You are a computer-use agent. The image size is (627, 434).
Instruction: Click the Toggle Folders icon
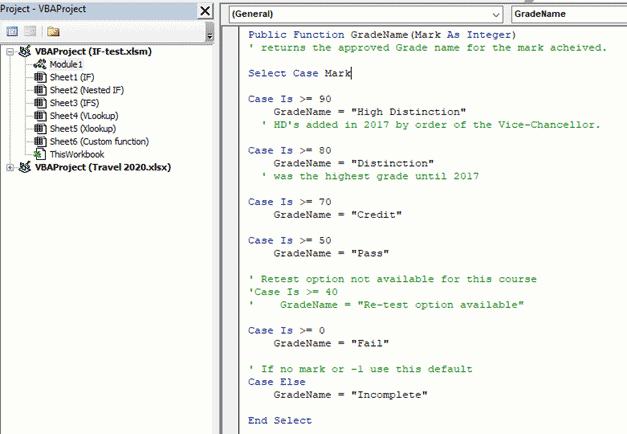52,32
